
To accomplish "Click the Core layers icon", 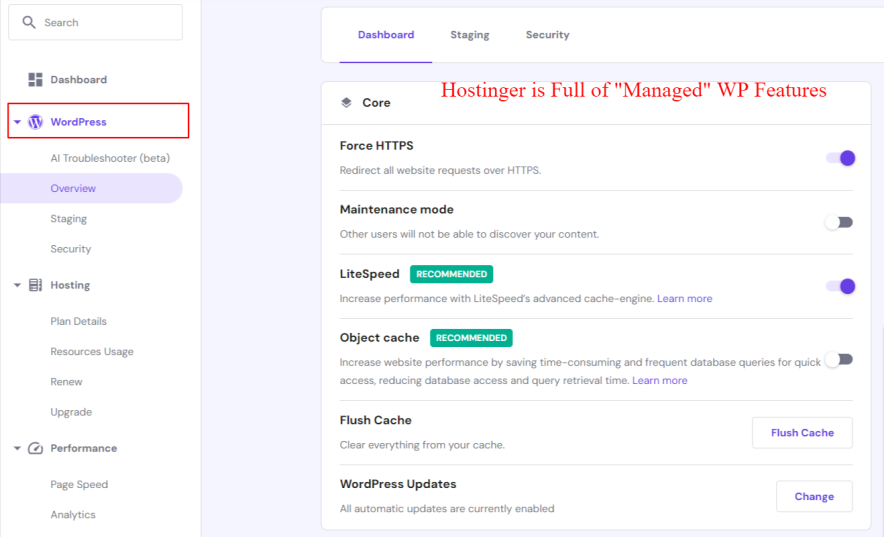I will (x=346, y=103).
